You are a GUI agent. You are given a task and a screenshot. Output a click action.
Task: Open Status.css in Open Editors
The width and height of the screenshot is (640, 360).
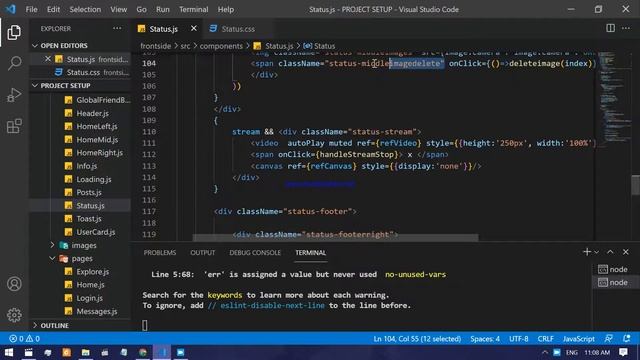point(83,73)
